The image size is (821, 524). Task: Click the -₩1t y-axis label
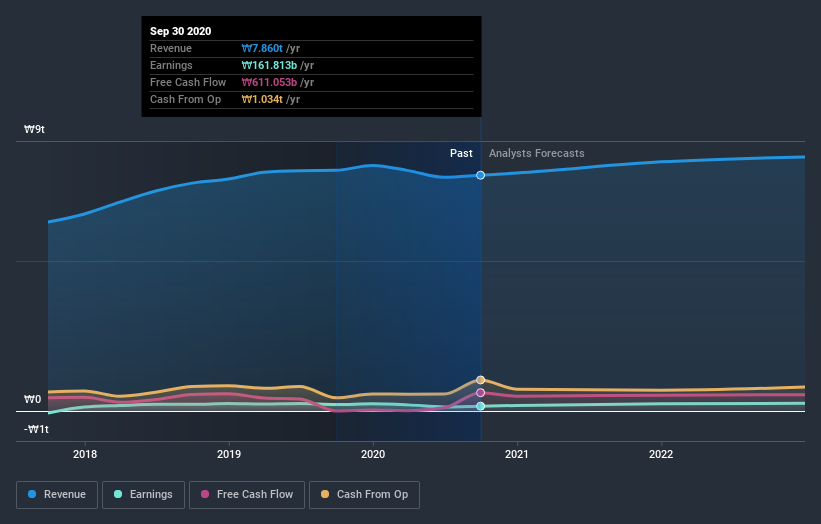click(36, 429)
